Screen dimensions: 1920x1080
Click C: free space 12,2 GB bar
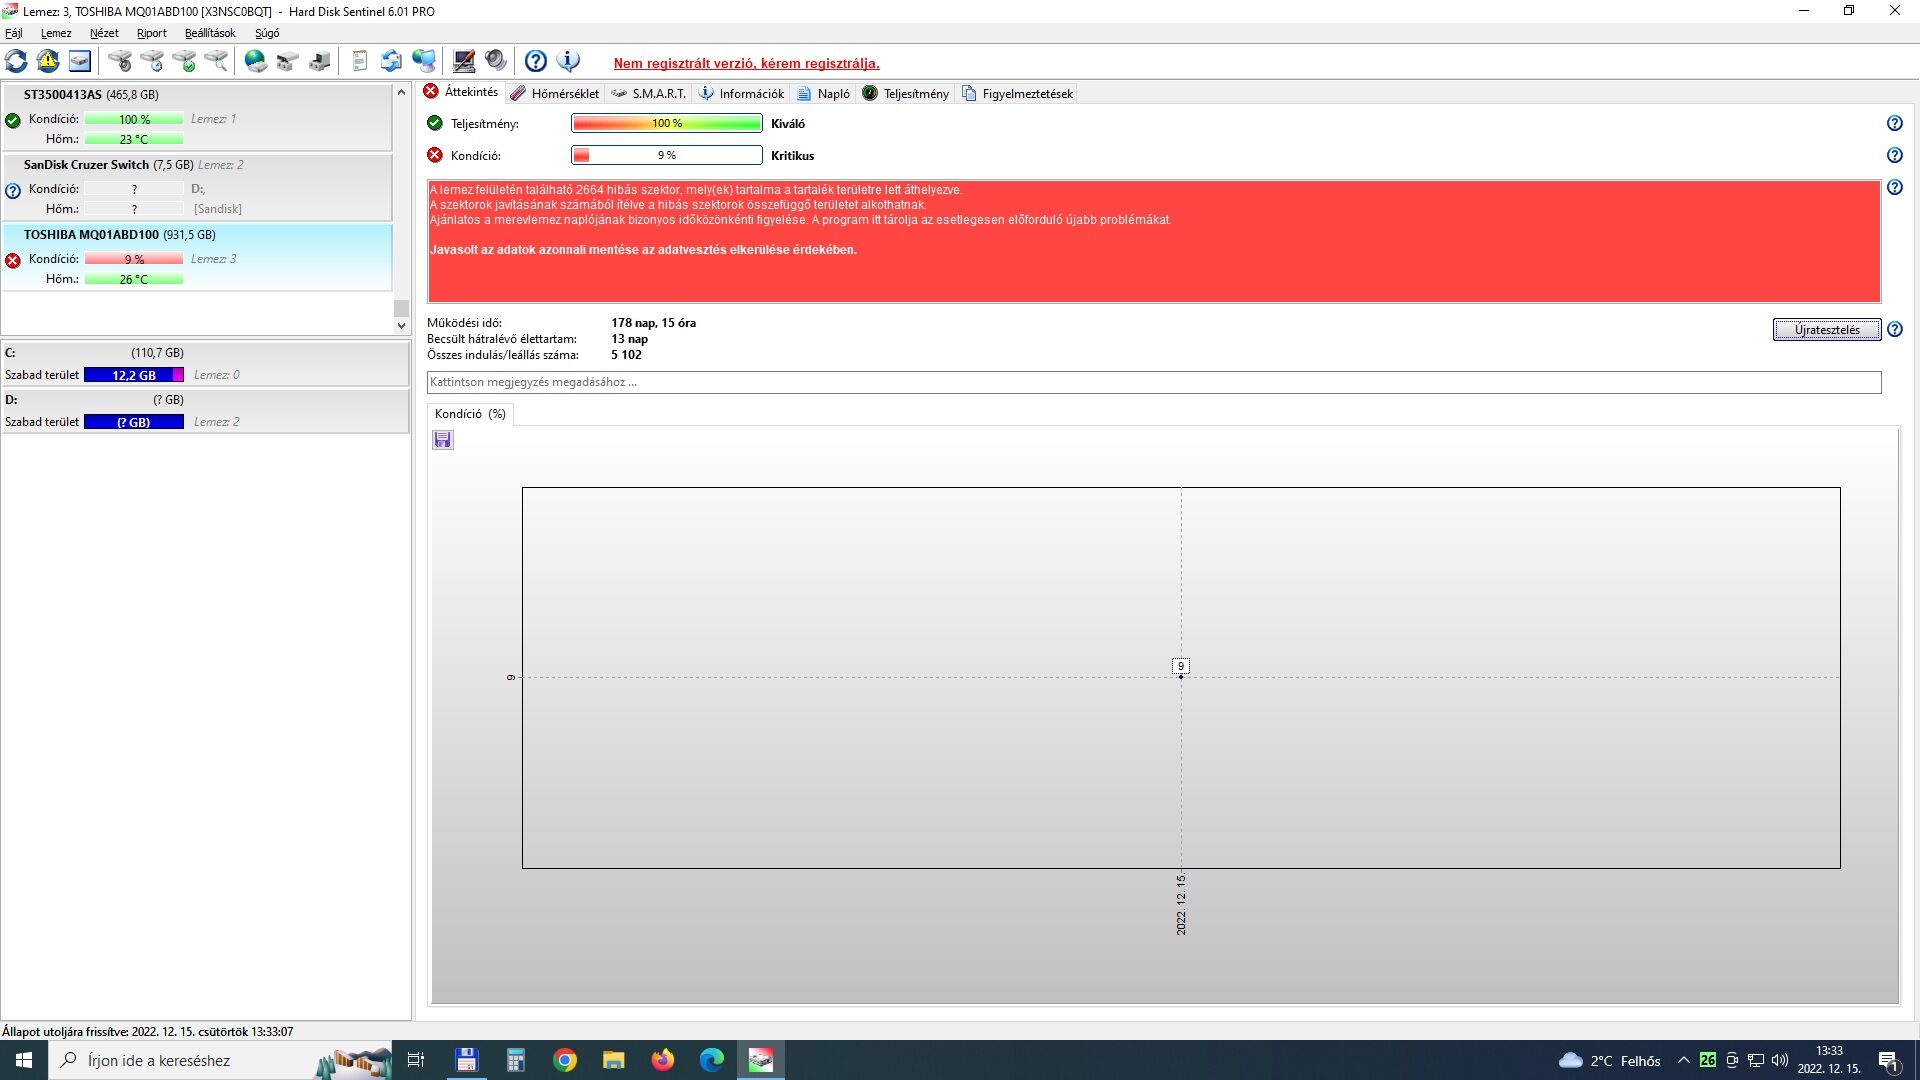(x=134, y=375)
